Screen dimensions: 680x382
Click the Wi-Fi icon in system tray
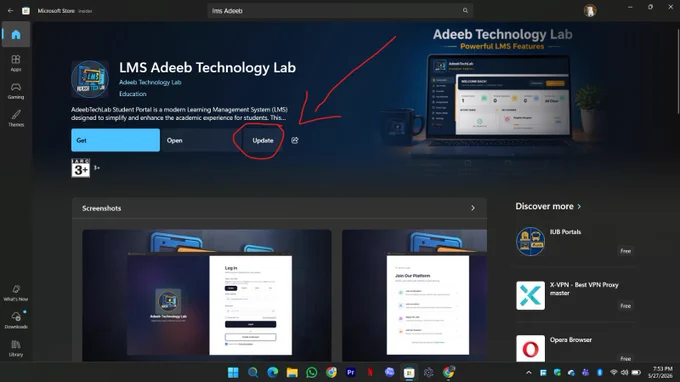coord(613,372)
